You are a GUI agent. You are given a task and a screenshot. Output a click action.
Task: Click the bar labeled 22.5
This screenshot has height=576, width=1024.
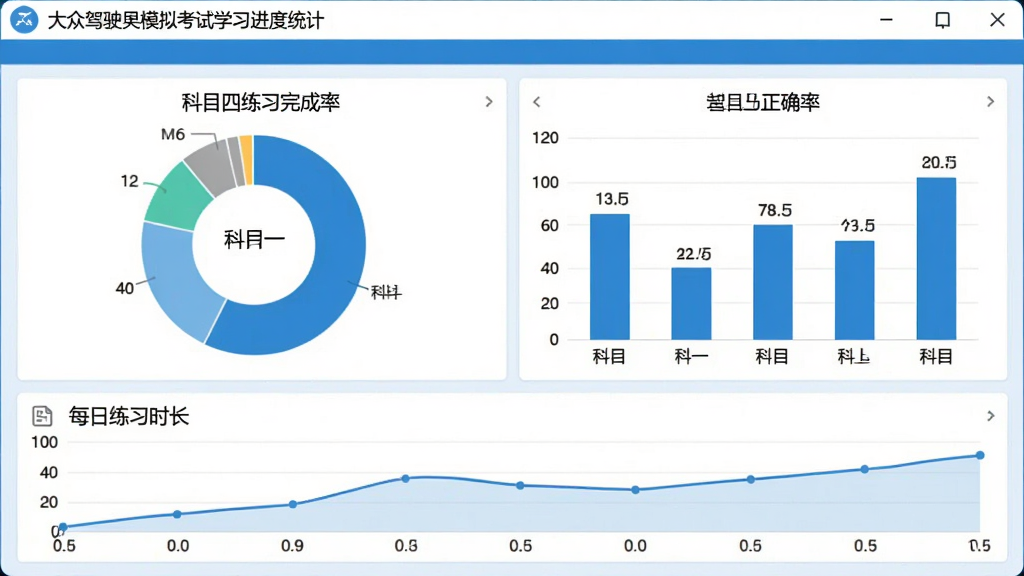(x=691, y=304)
